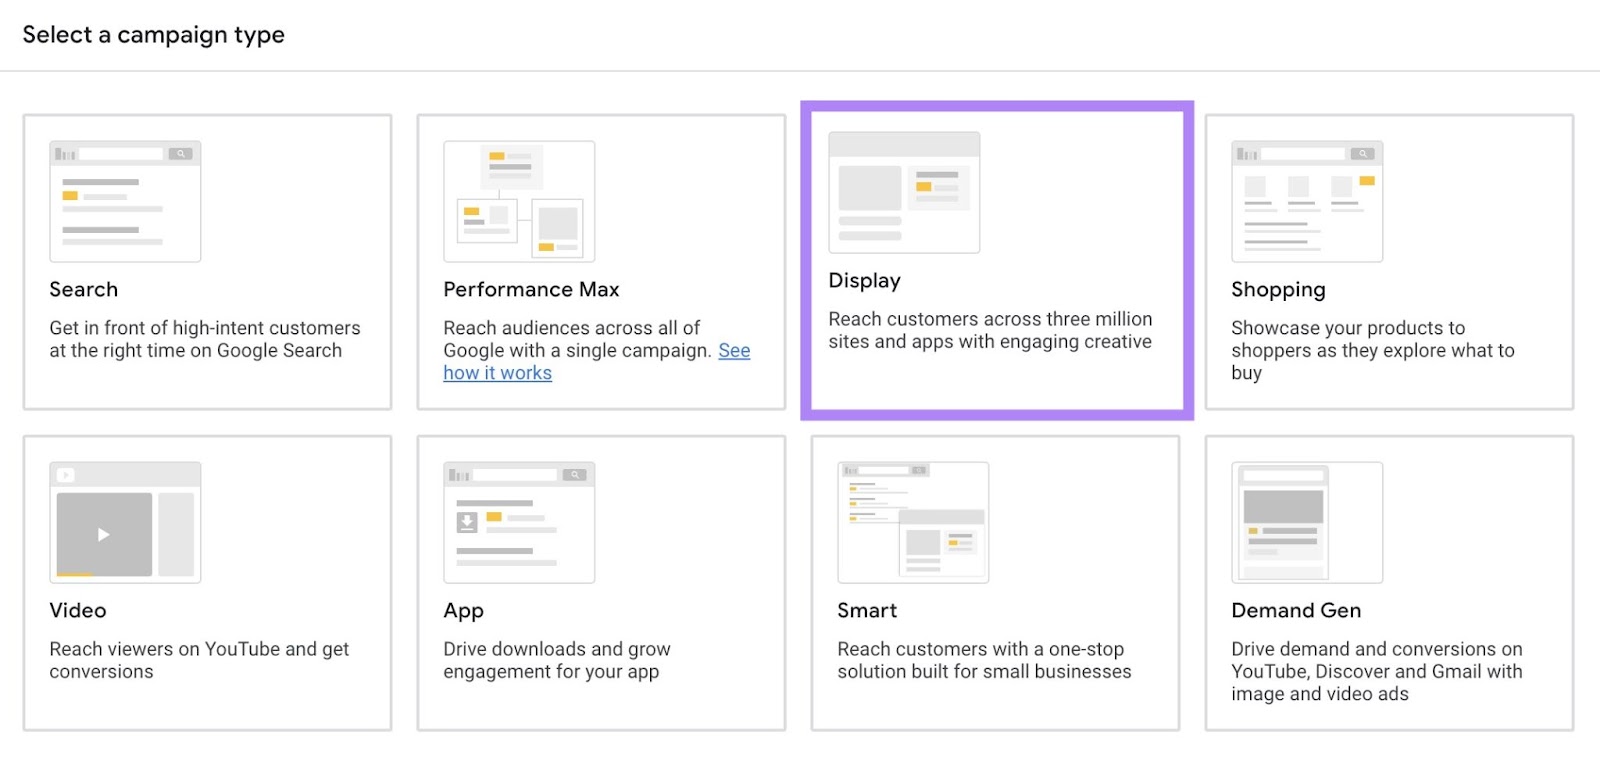This screenshot has width=1600, height=759.
Task: Click the Search campaign illustration icon
Action: (125, 201)
